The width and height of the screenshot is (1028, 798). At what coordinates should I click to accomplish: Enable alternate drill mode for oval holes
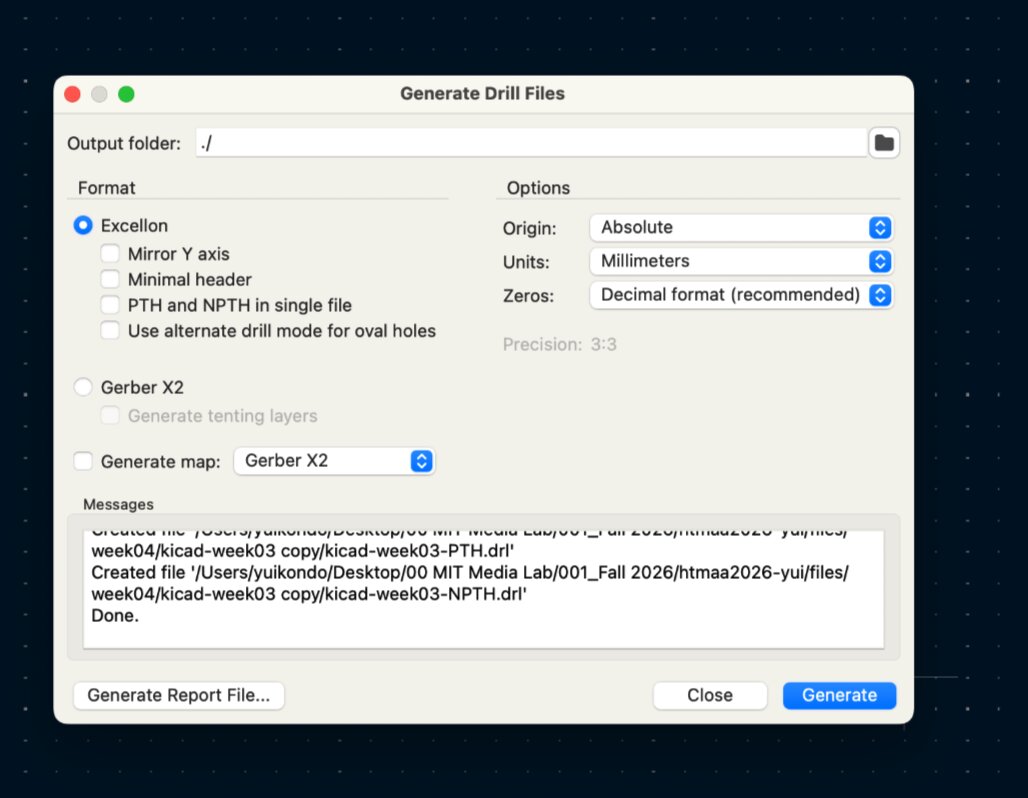pyautogui.click(x=110, y=330)
